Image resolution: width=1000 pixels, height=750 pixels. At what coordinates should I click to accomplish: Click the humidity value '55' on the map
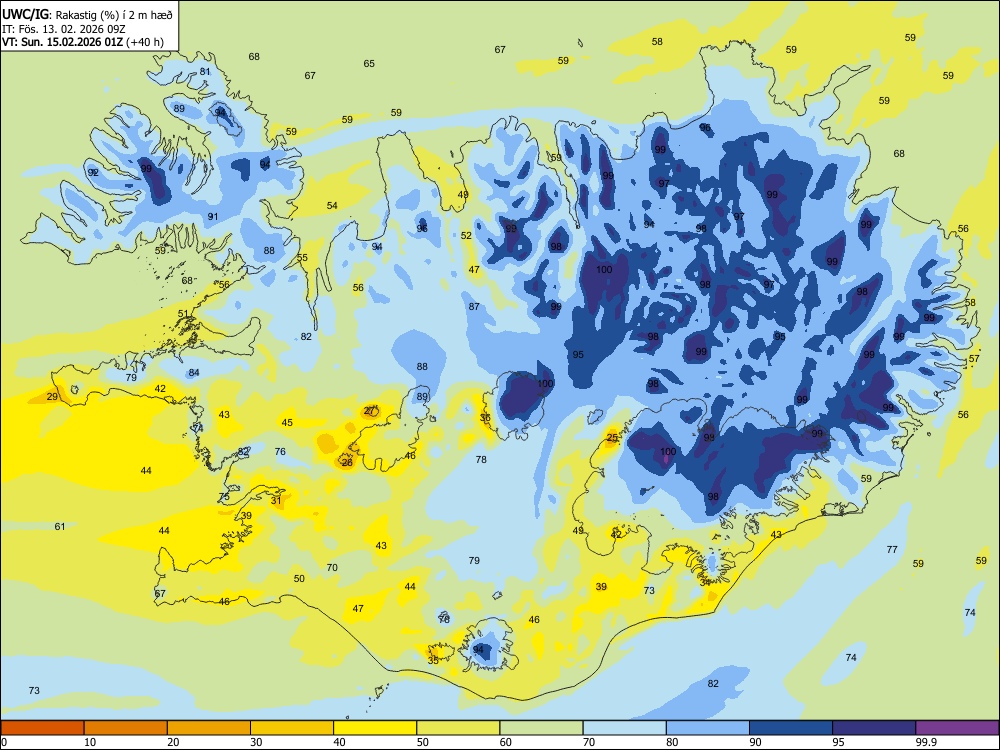(302, 258)
